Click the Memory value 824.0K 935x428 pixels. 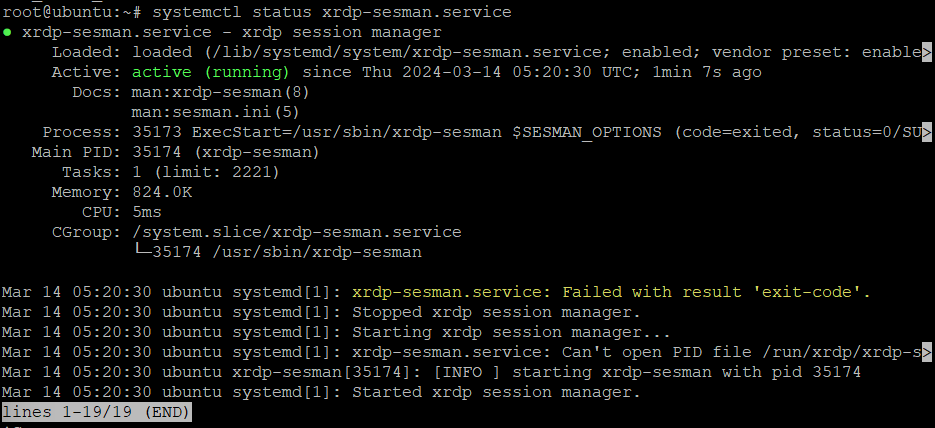pyautogui.click(x=162, y=192)
